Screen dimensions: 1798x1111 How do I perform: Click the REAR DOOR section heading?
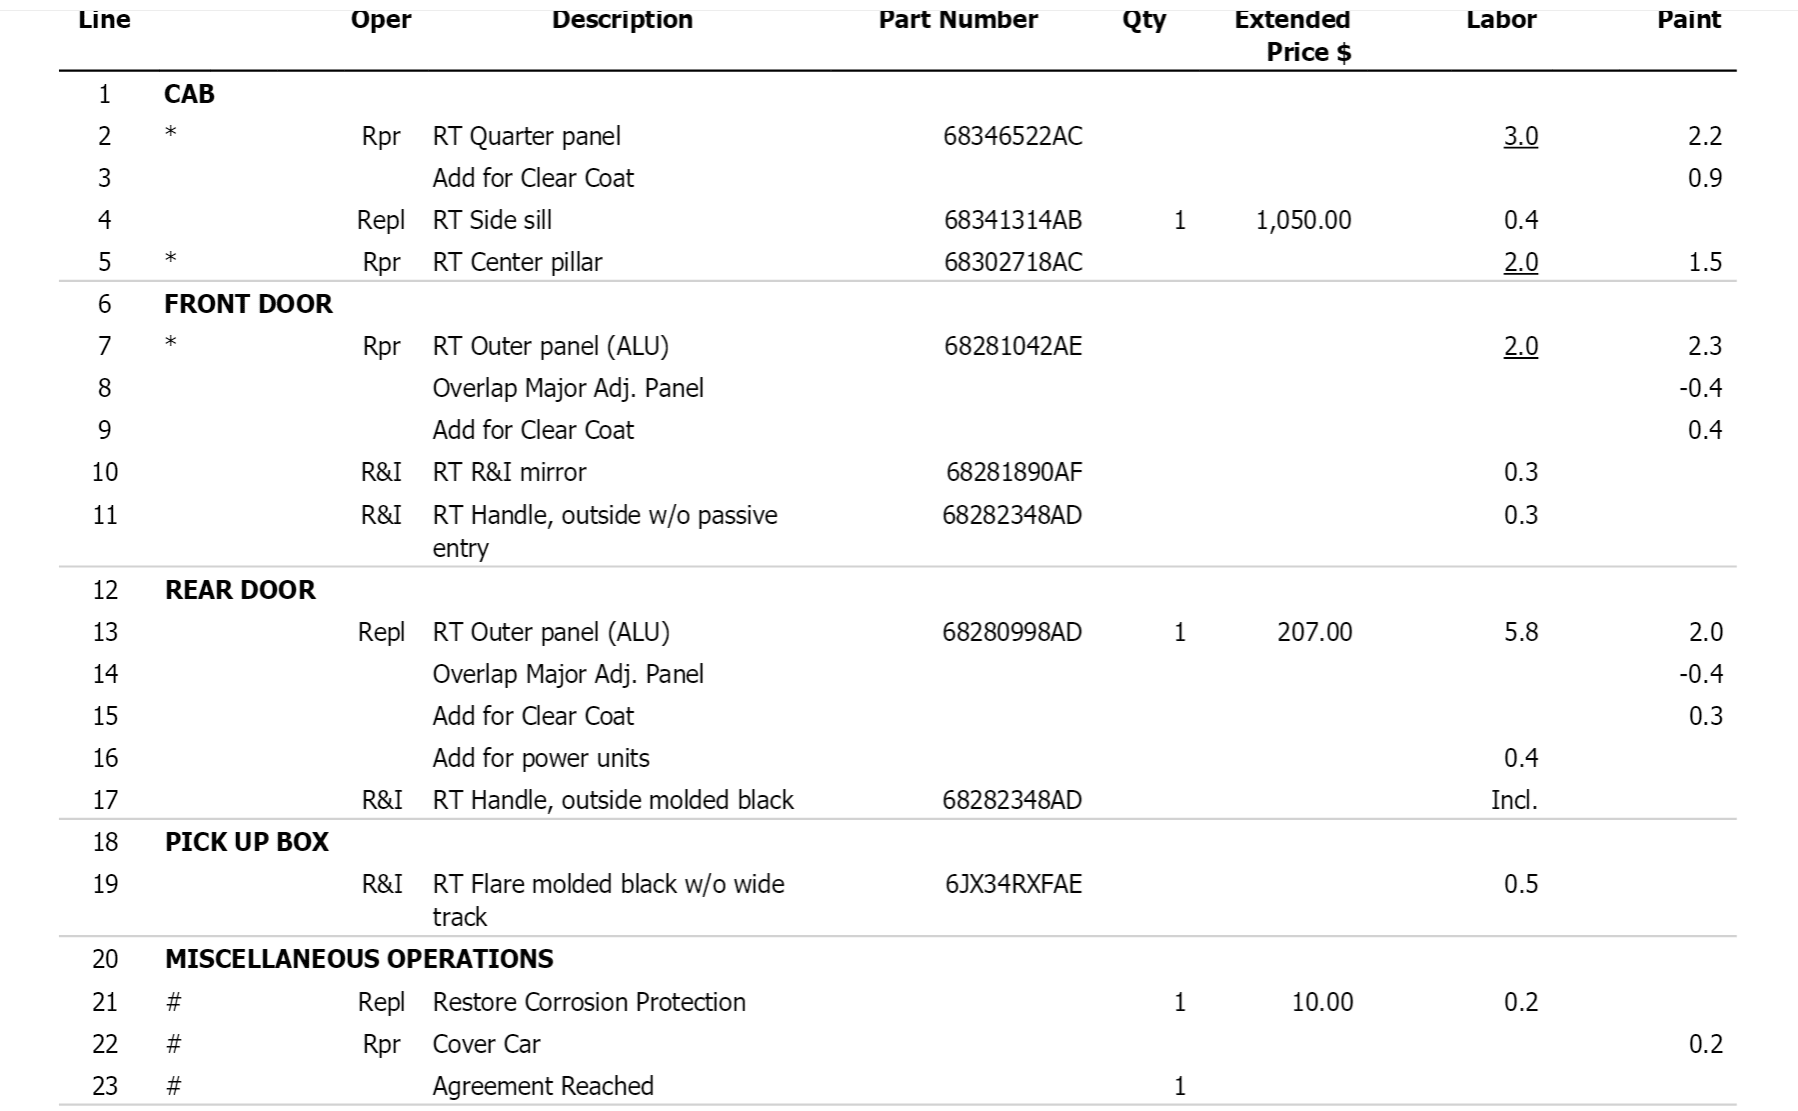[240, 590]
